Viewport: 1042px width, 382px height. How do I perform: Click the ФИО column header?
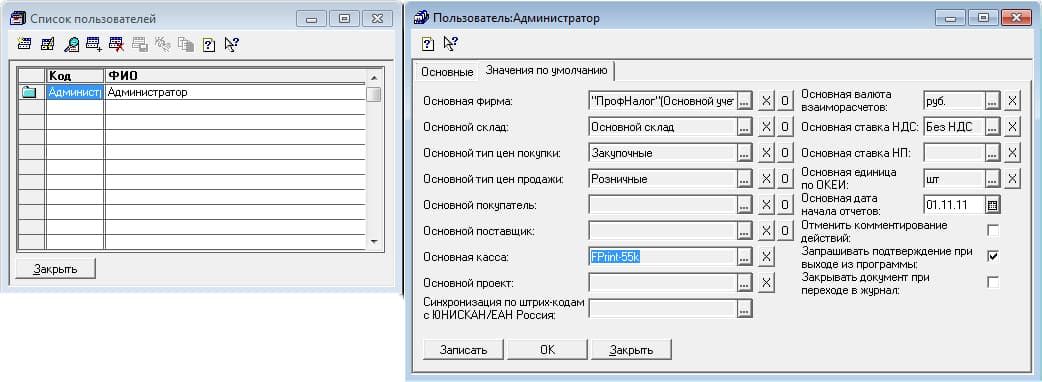(x=235, y=76)
